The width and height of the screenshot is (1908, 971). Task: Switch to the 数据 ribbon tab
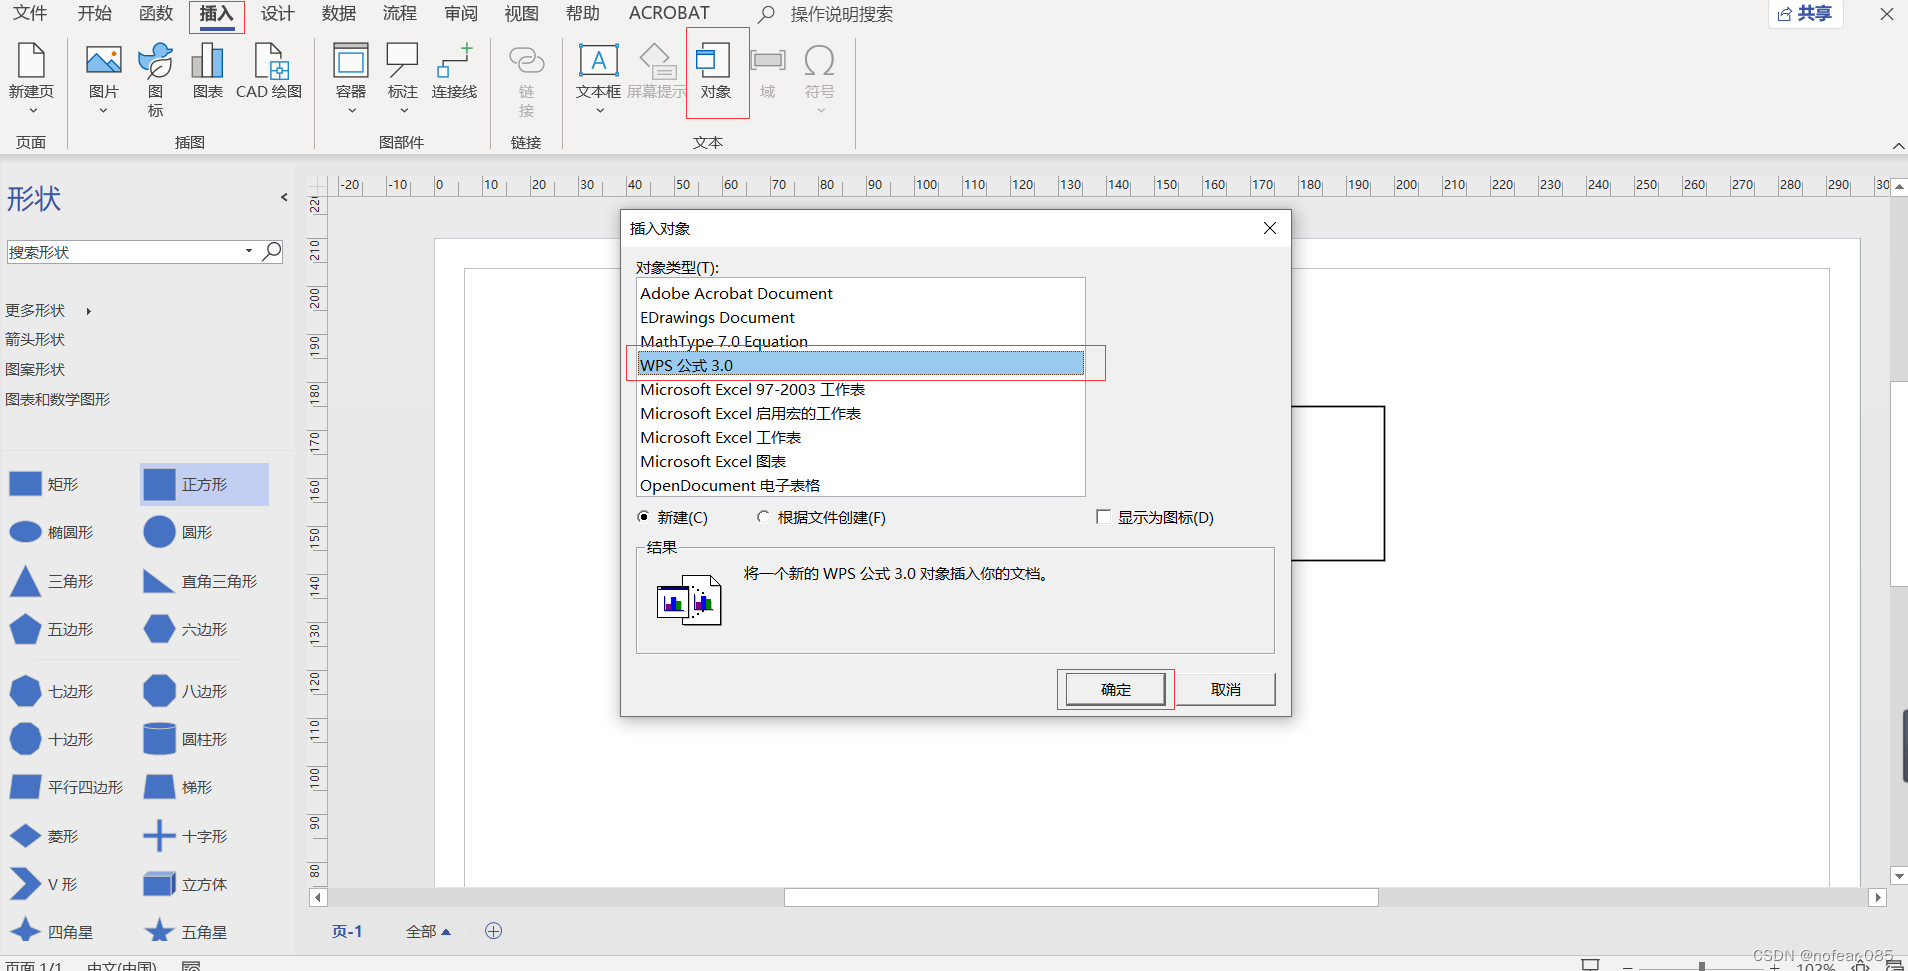339,14
